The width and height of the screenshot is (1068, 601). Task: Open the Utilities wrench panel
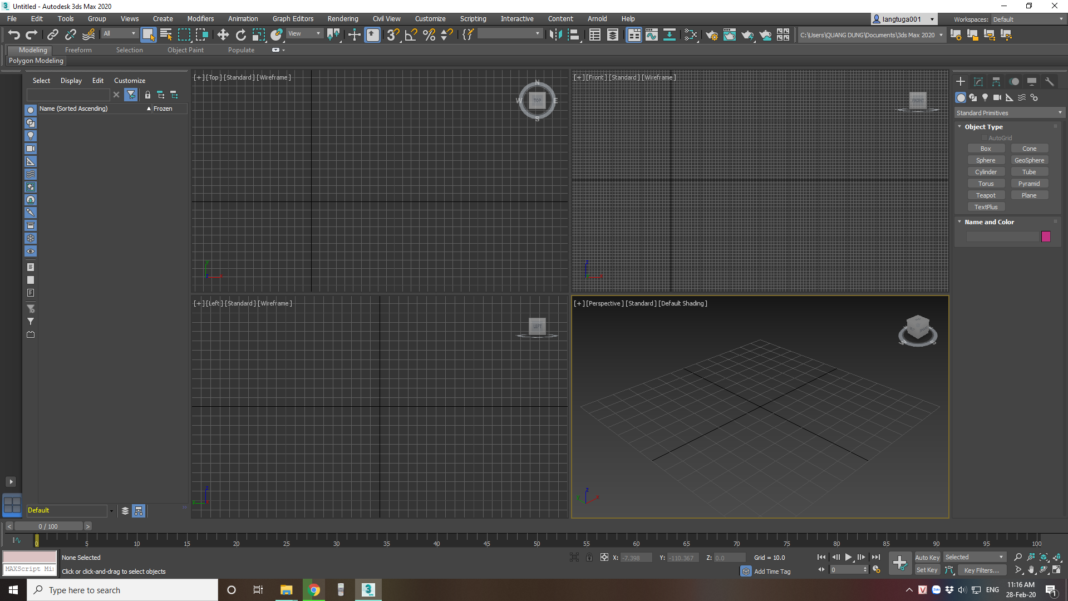1050,81
